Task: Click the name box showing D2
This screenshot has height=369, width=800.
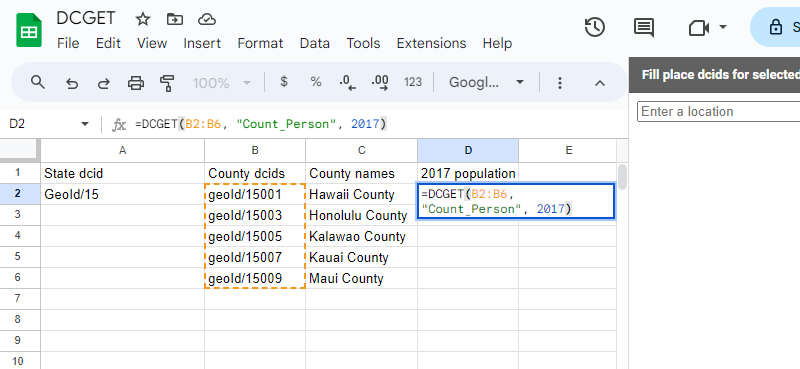Action: click(43, 124)
